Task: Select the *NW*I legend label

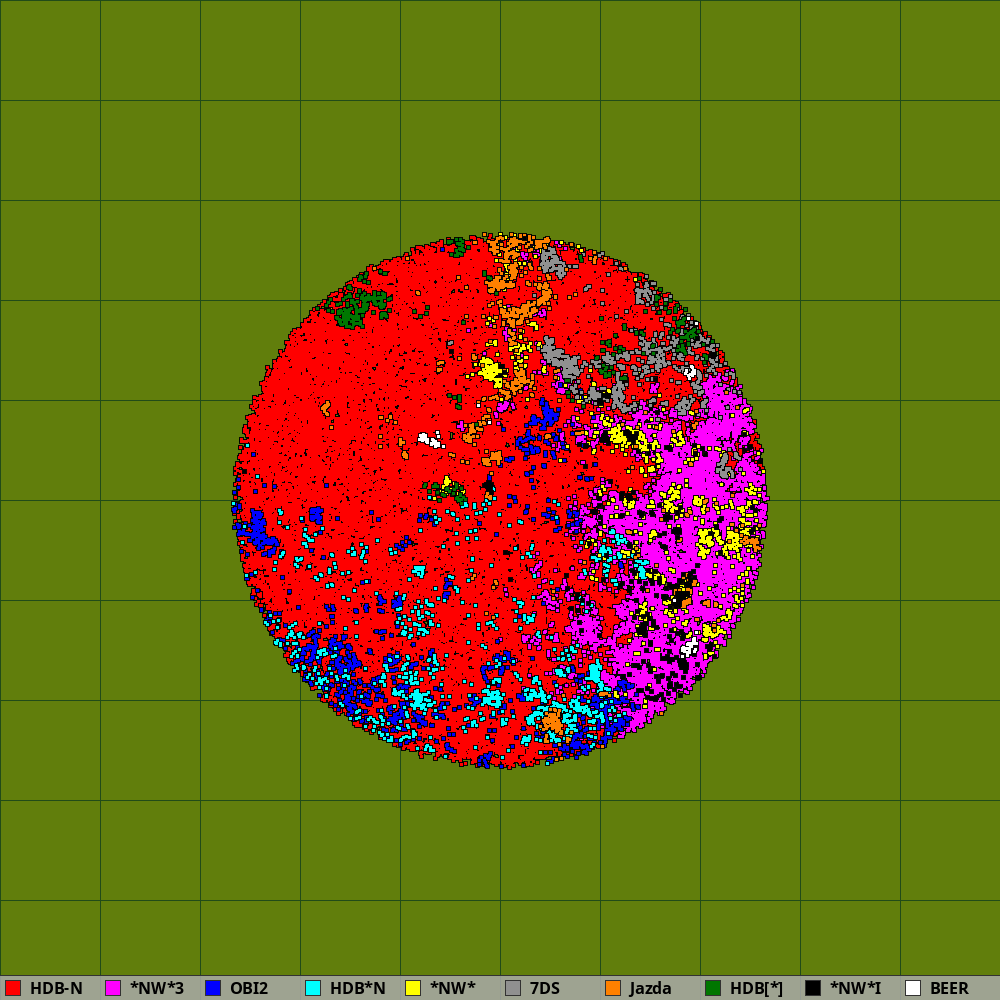Action: click(x=856, y=989)
